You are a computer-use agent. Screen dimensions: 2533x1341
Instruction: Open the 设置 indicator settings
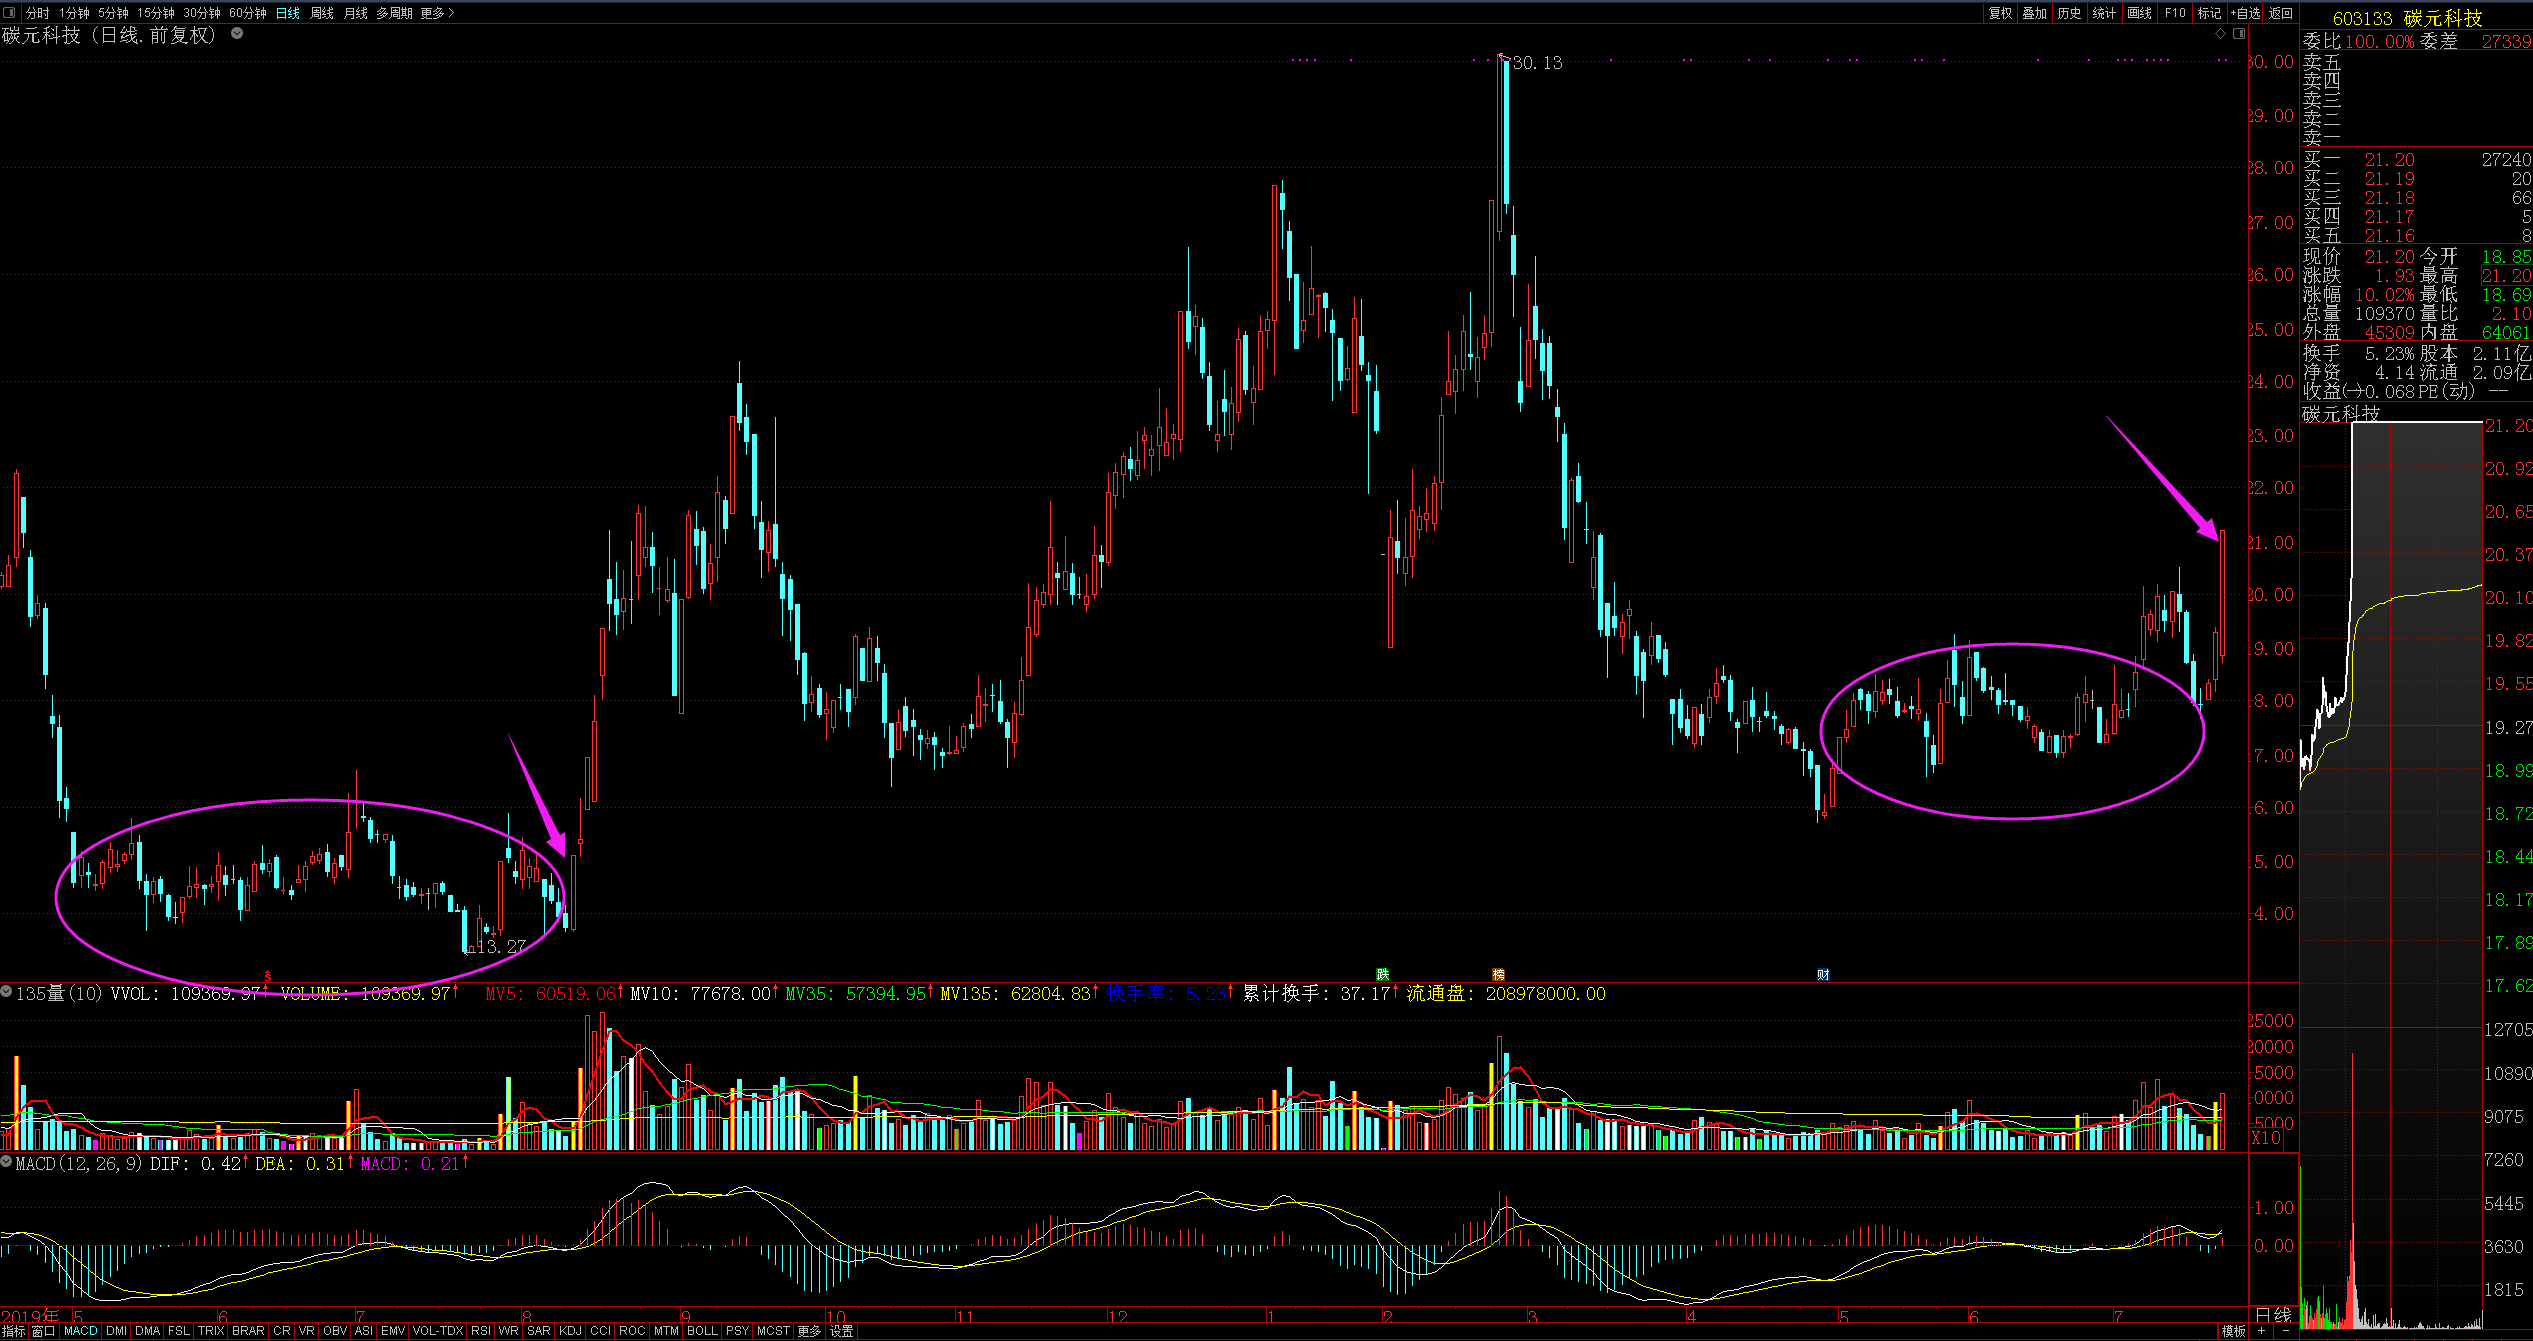tap(842, 1331)
